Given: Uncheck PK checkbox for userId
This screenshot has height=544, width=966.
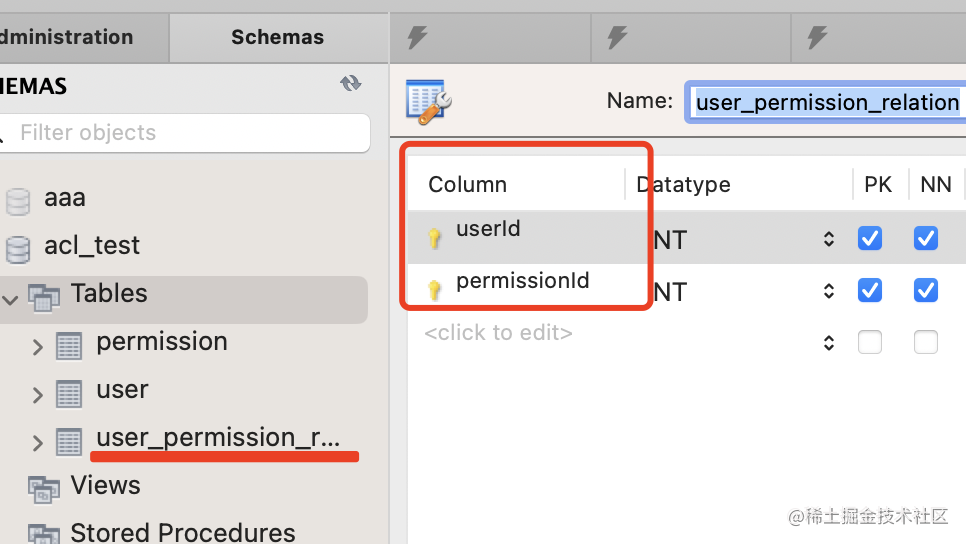Looking at the screenshot, I should coord(870,238).
